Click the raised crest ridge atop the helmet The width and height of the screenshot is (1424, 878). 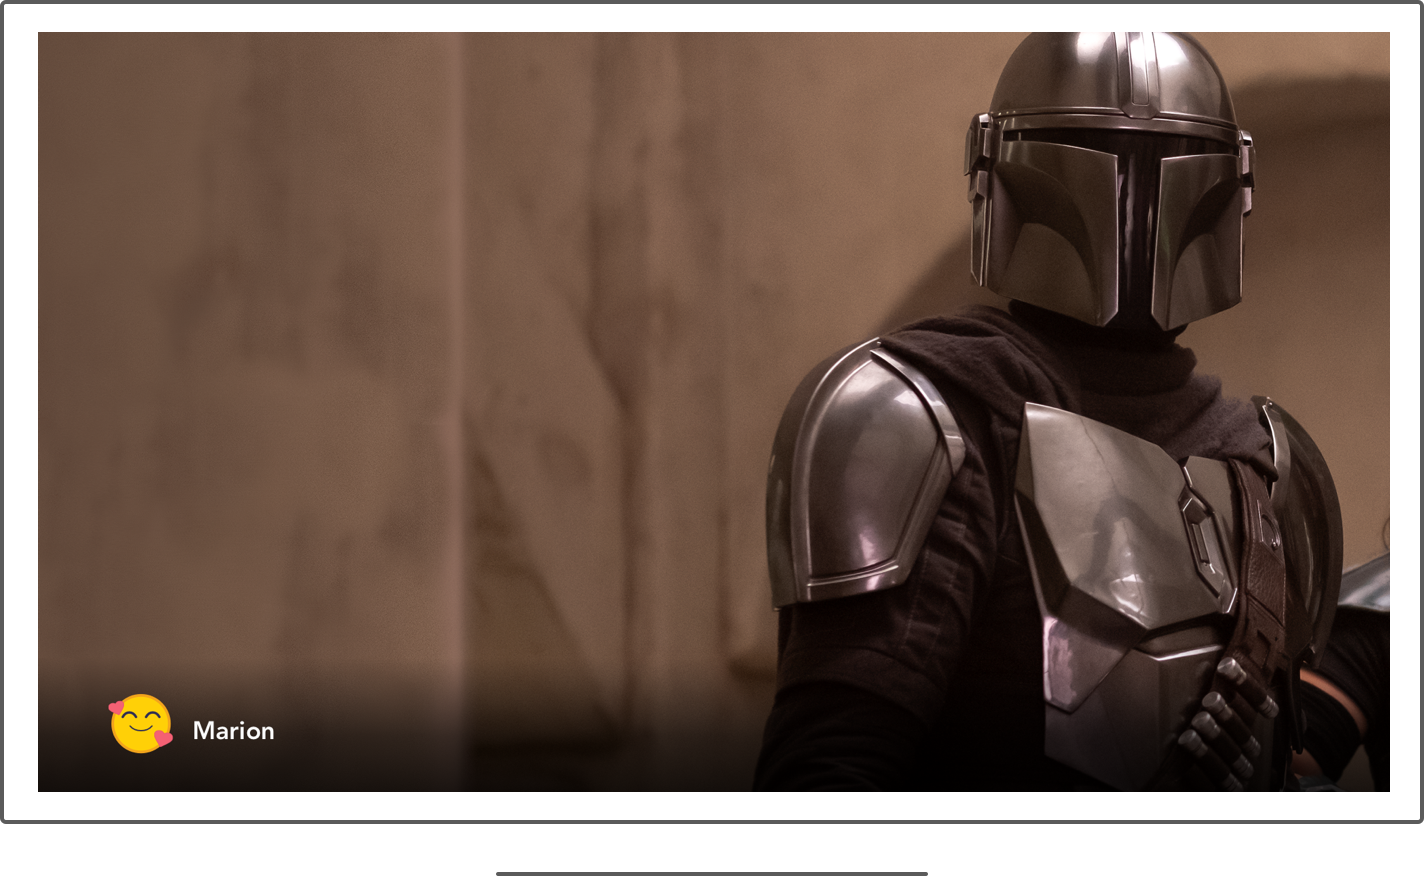pos(1141,70)
